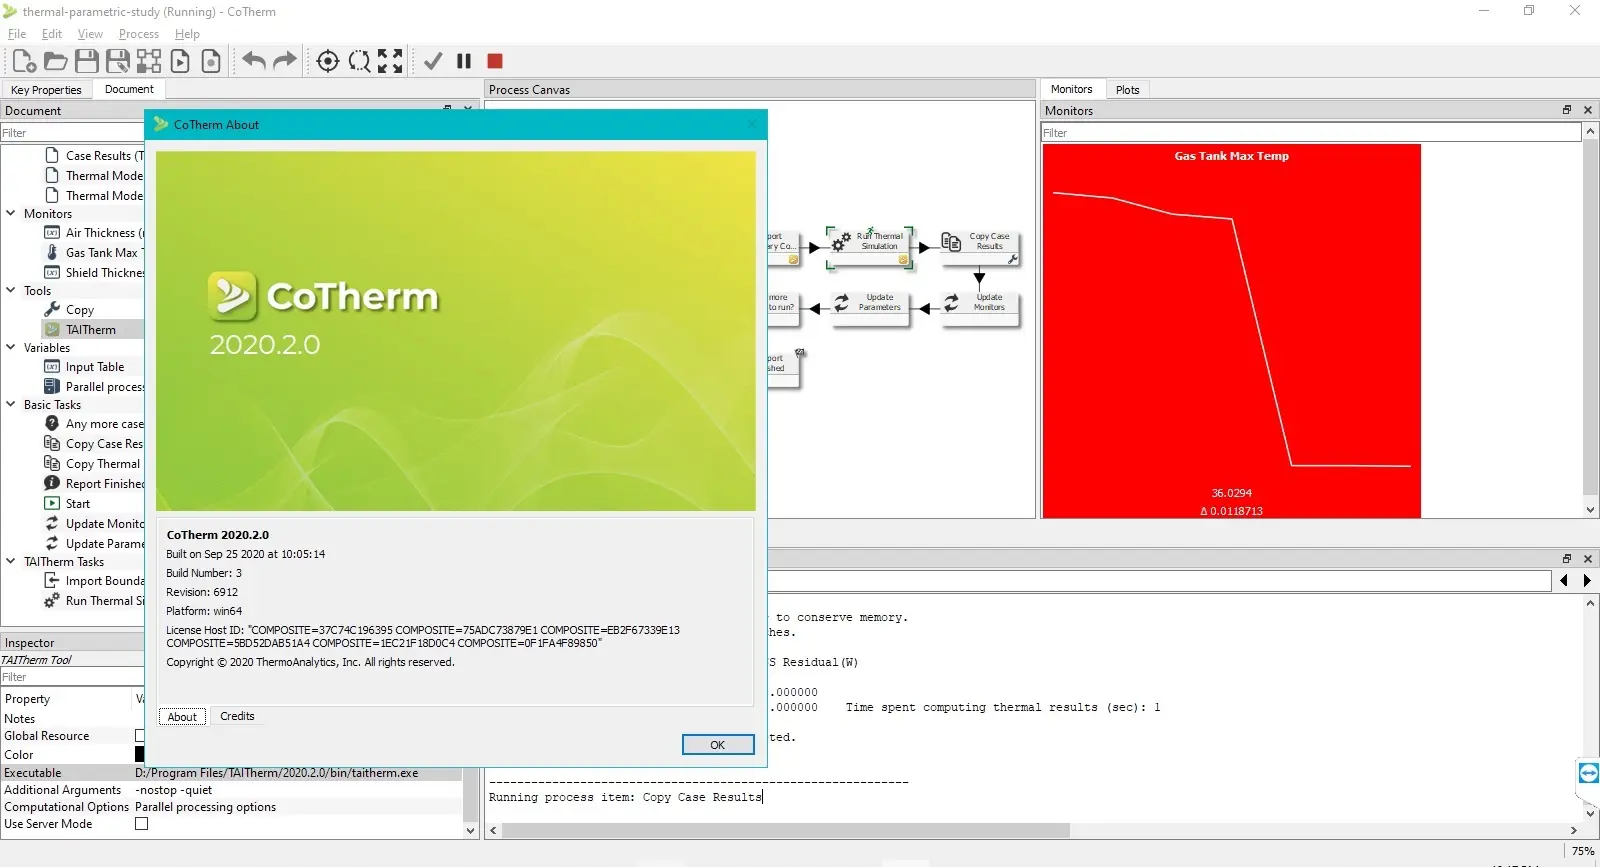Open the View menu

(90, 34)
